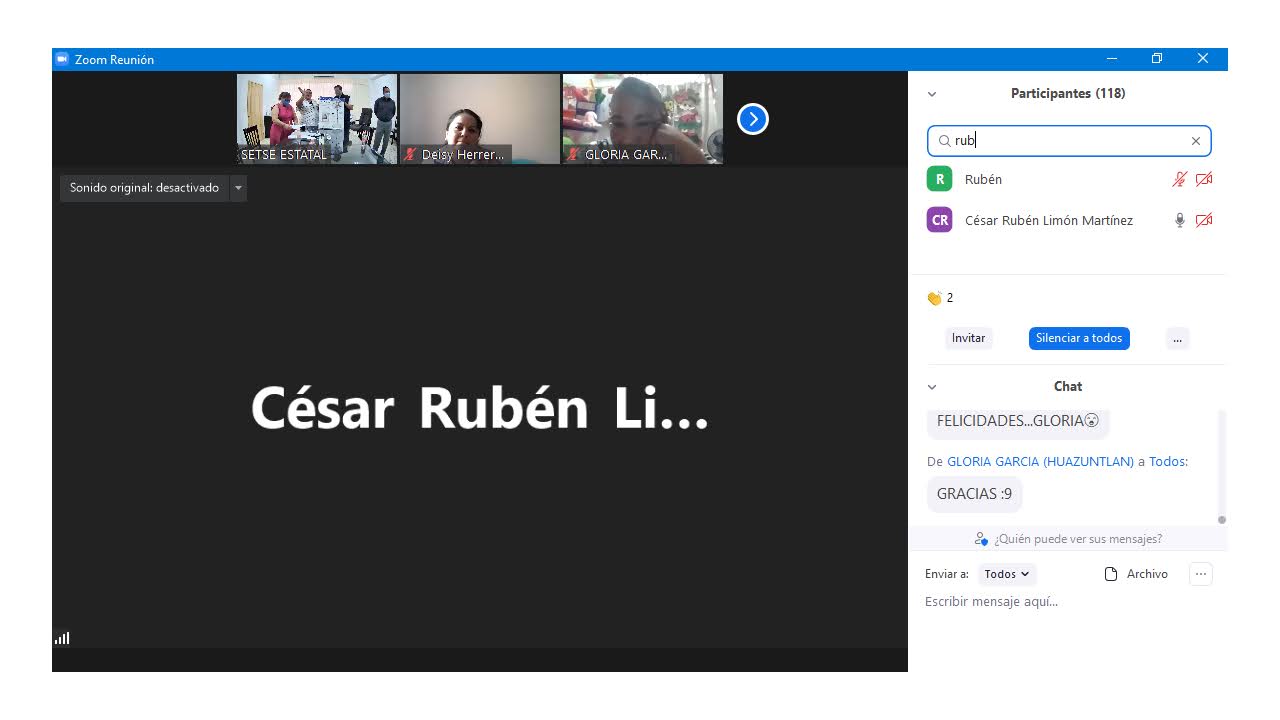Toggle Sonido original: desactivado button
Image resolution: width=1280 pixels, height=720 pixels.
(x=144, y=188)
